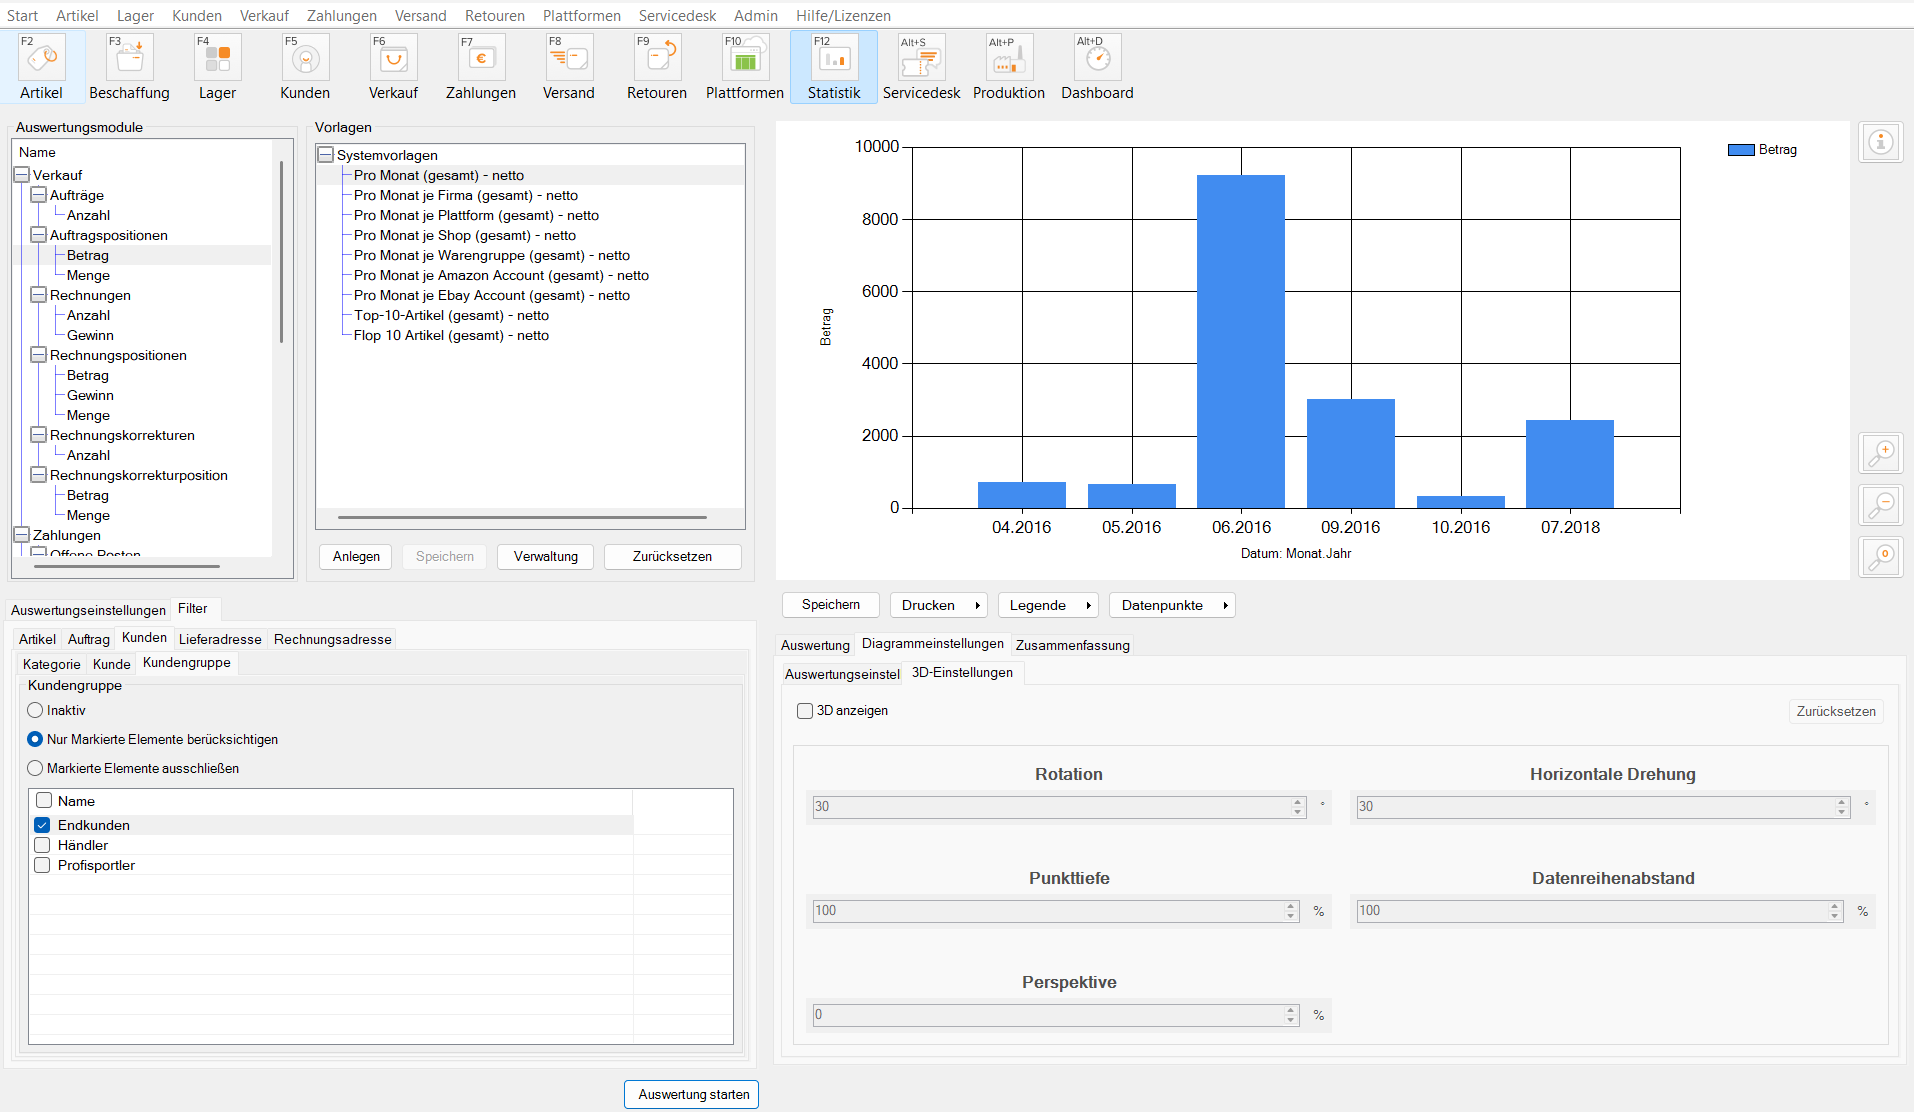Image resolution: width=1914 pixels, height=1112 pixels.
Task: Zoom in on the chart with magnifier plus
Action: pyautogui.click(x=1880, y=453)
